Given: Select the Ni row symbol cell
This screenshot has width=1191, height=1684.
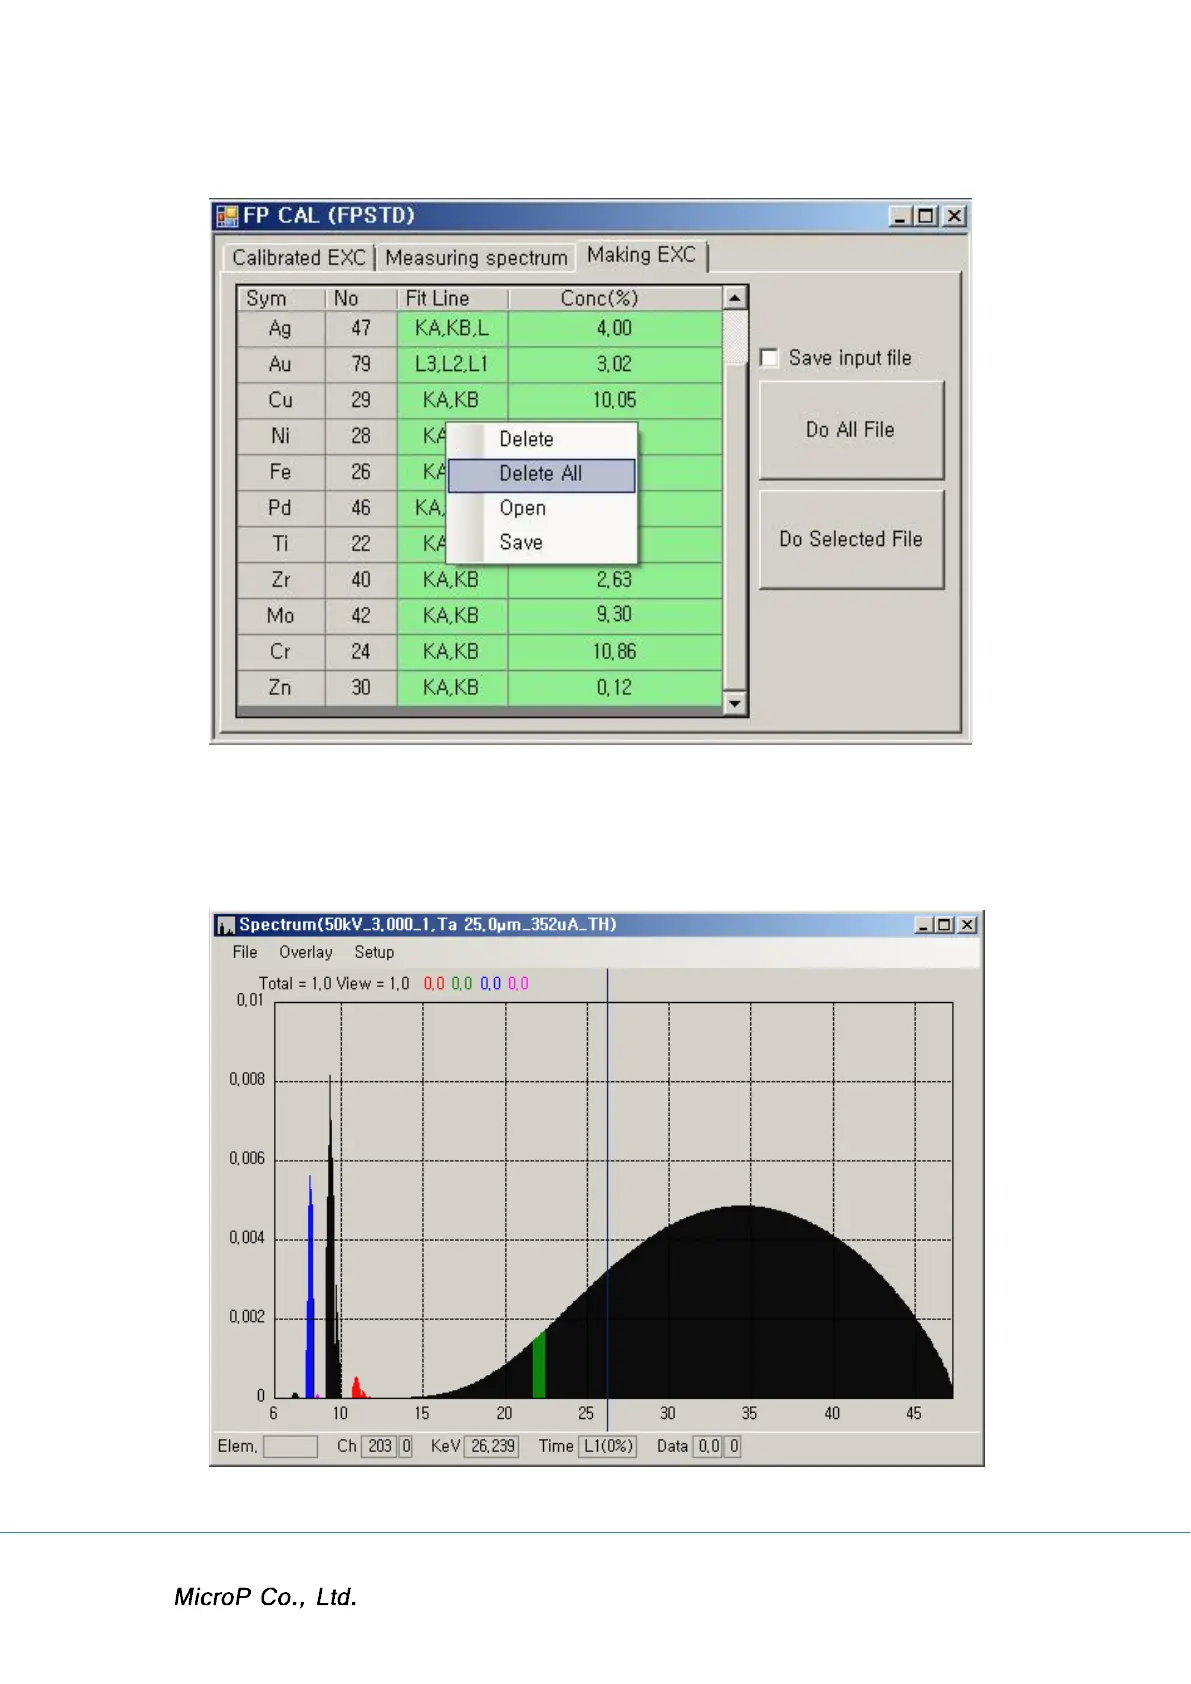Looking at the screenshot, I should pos(281,436).
